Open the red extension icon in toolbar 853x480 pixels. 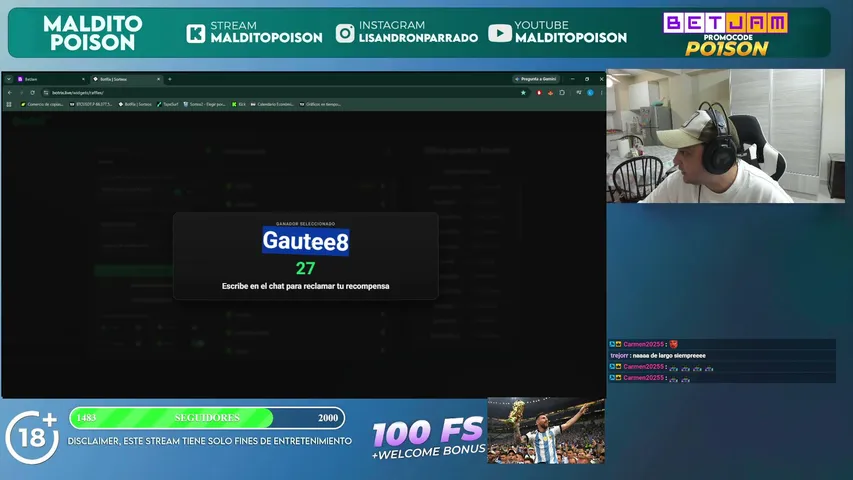(539, 93)
